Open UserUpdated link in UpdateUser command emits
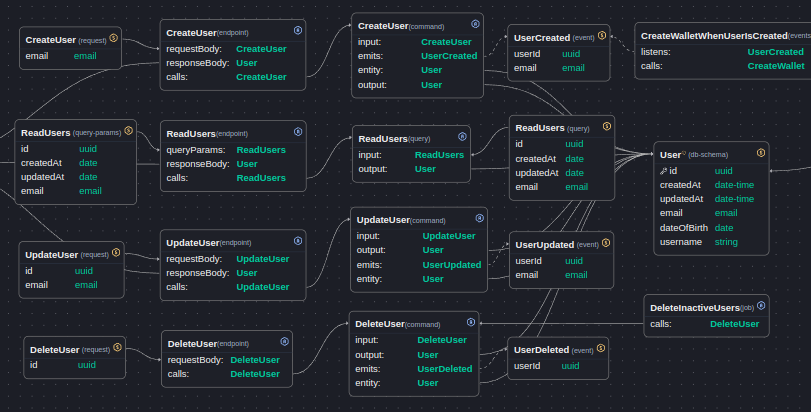This screenshot has width=811, height=412. tap(452, 265)
